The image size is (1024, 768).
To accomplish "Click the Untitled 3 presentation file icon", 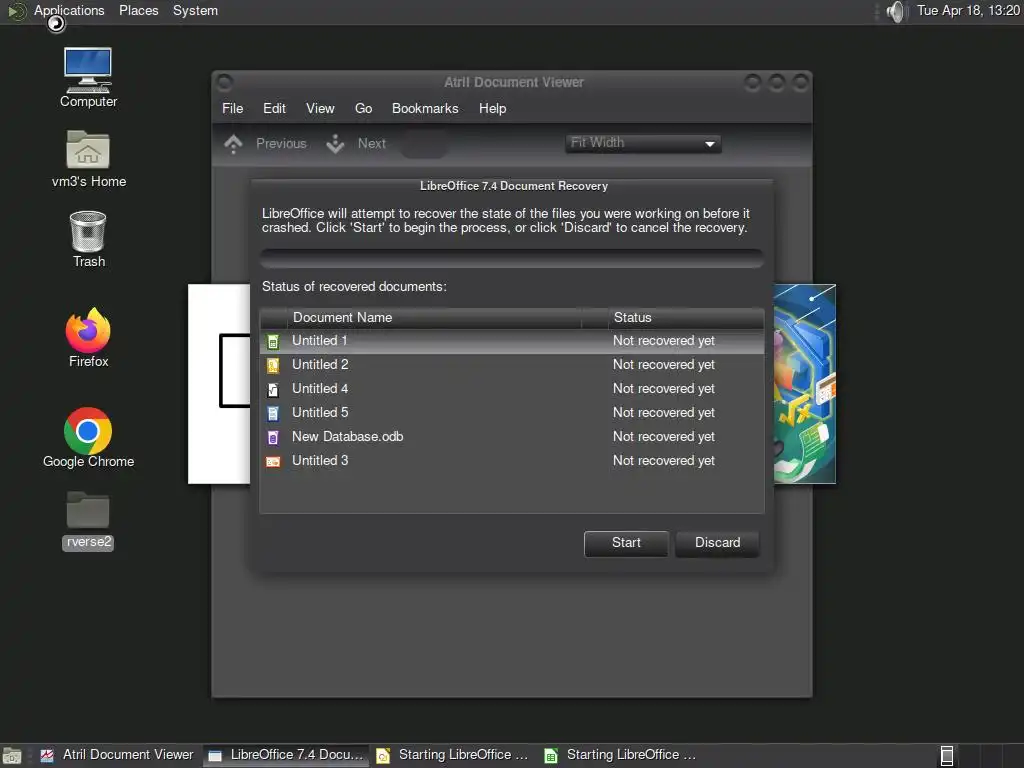I will pyautogui.click(x=273, y=462).
